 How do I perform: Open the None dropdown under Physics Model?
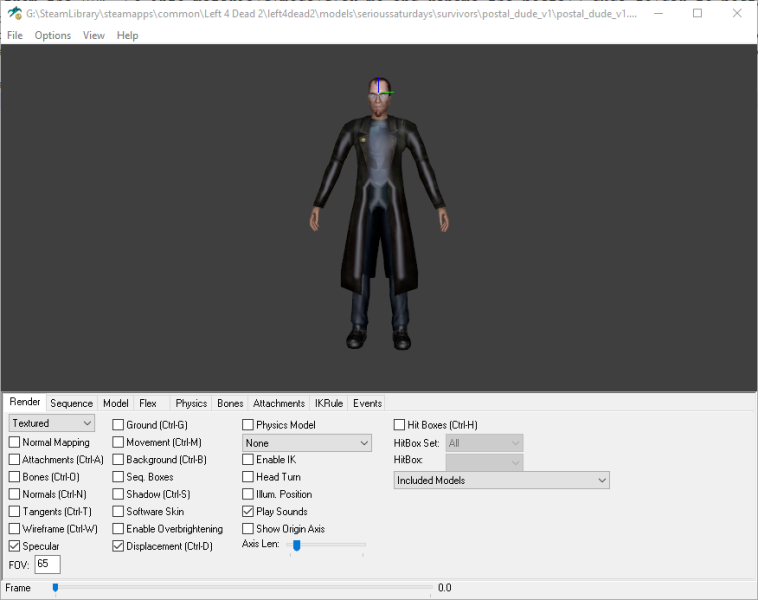(x=306, y=443)
